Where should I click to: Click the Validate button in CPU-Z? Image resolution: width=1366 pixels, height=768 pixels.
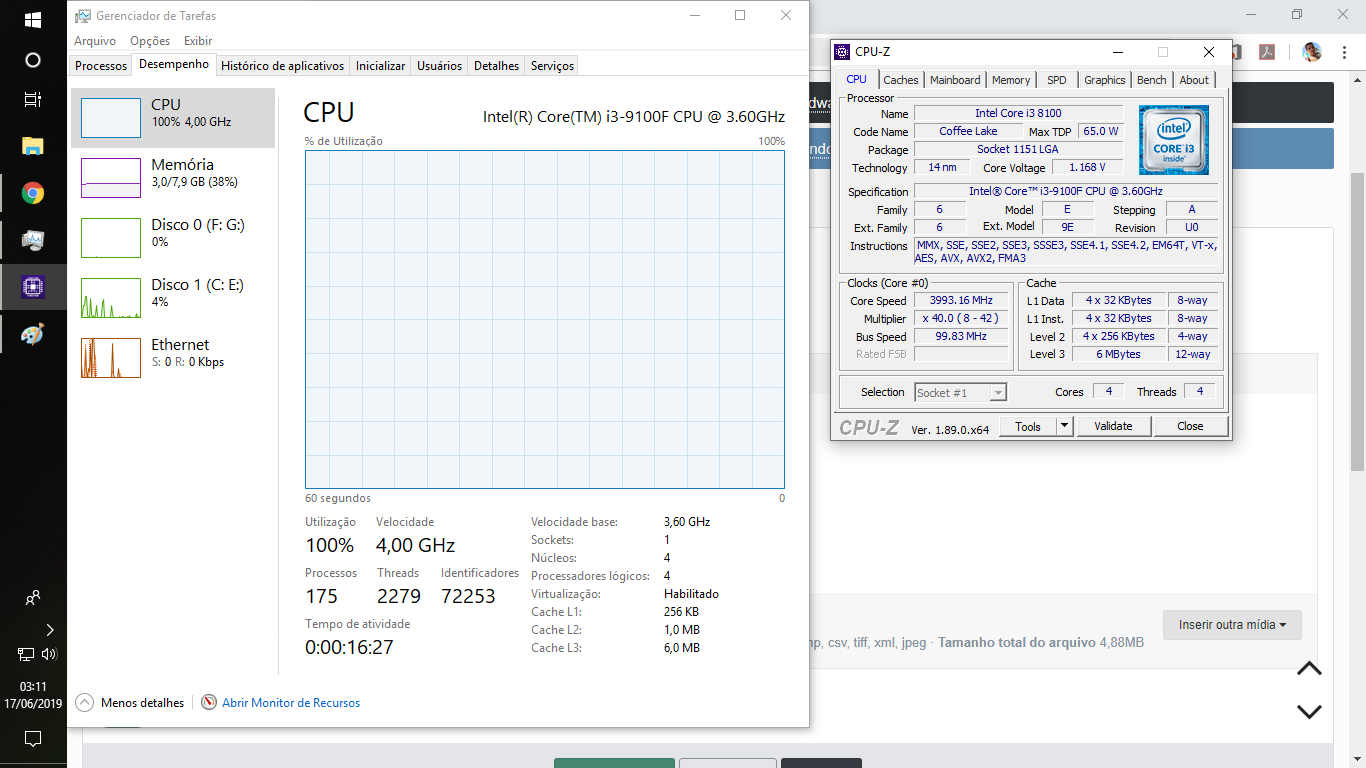click(x=1113, y=426)
